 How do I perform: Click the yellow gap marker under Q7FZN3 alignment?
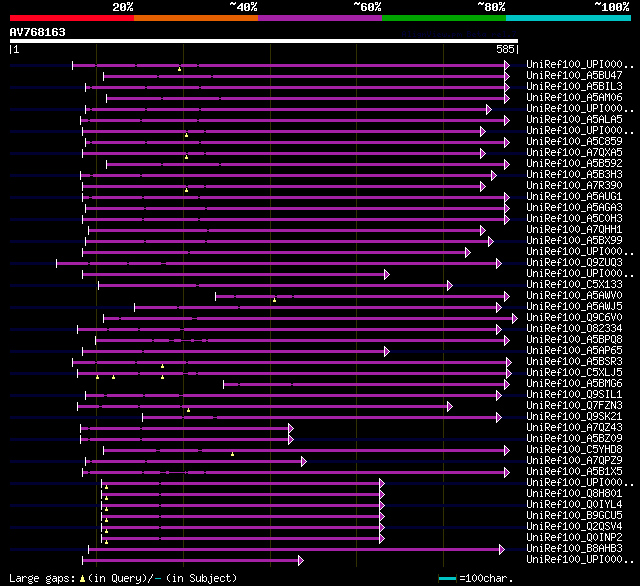(x=188, y=410)
